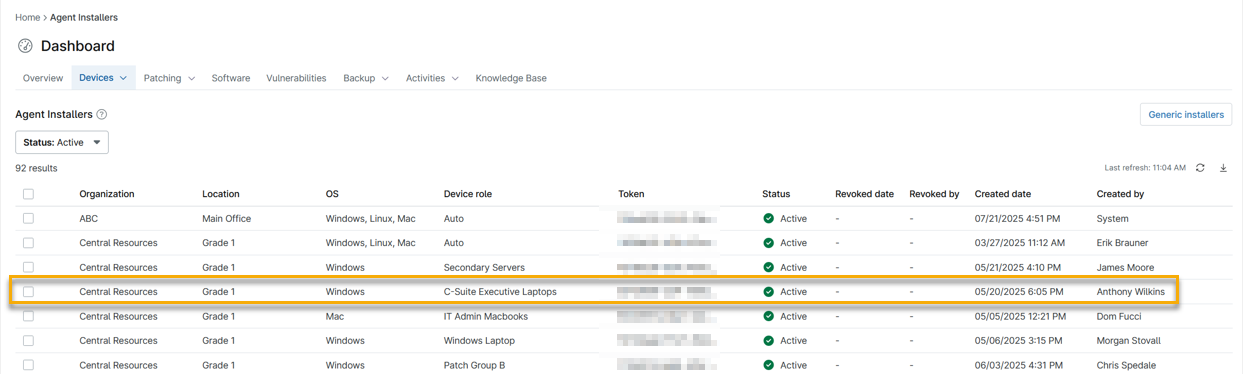Go to Home breadcrumb link
The height and width of the screenshot is (374, 1243).
(27, 17)
